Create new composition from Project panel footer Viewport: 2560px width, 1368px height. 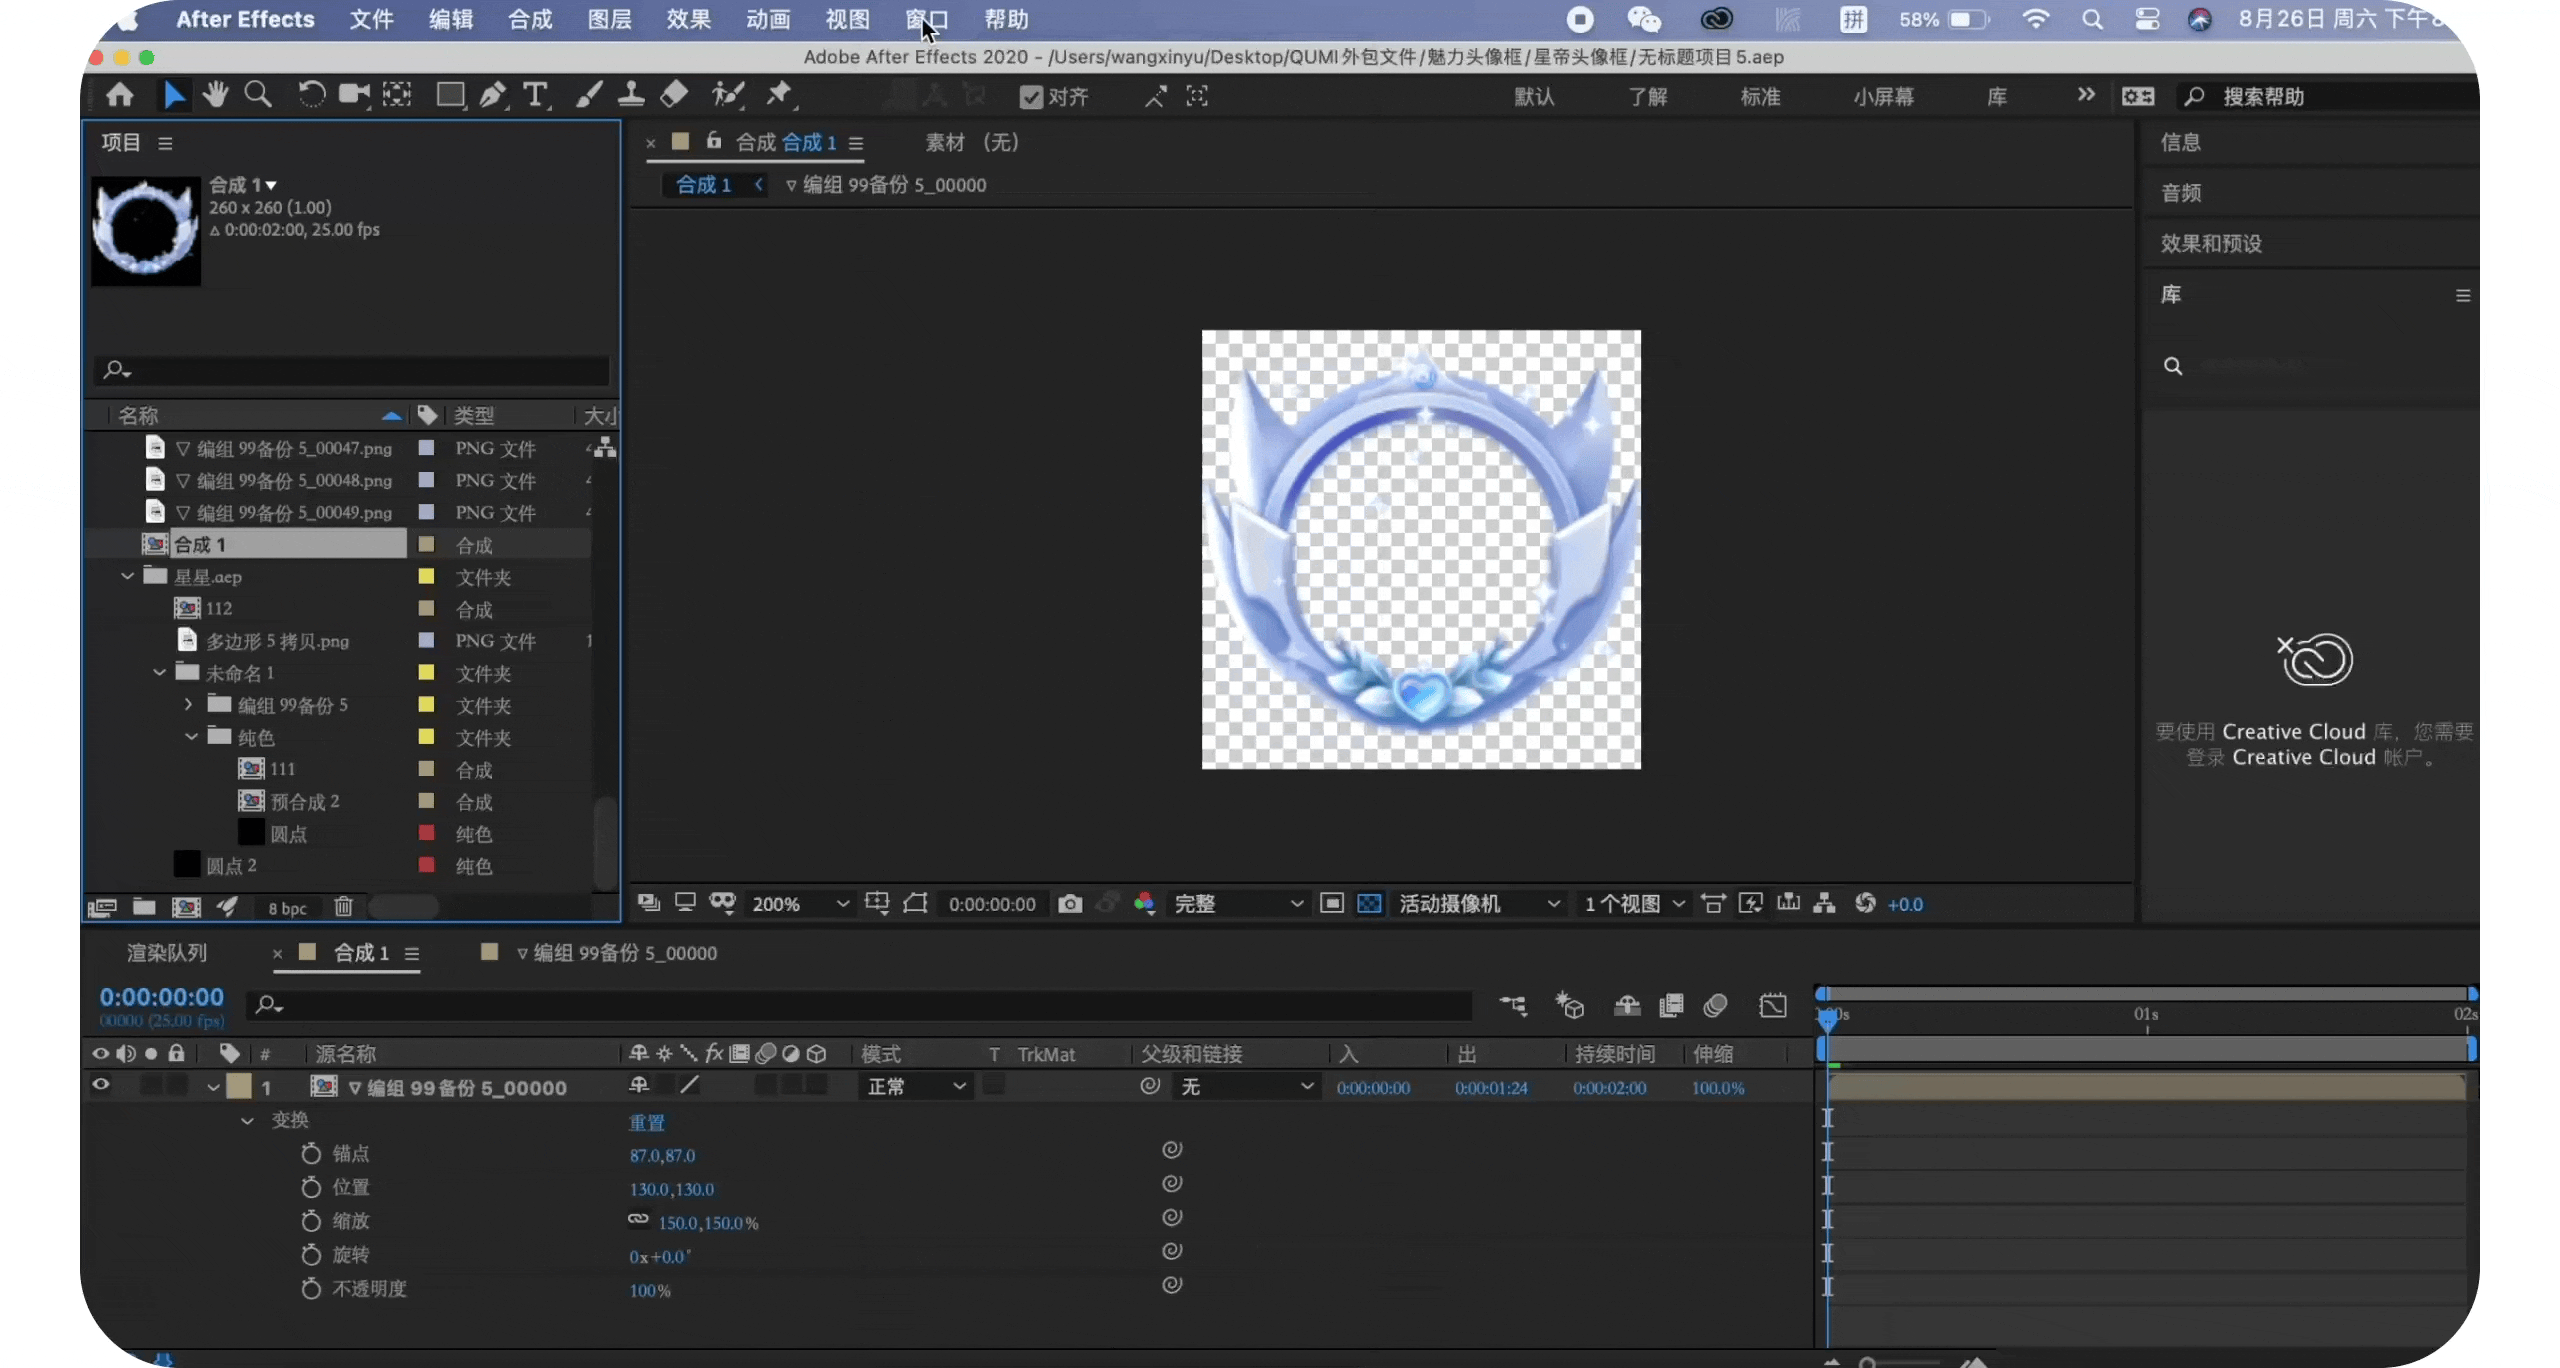tap(186, 907)
